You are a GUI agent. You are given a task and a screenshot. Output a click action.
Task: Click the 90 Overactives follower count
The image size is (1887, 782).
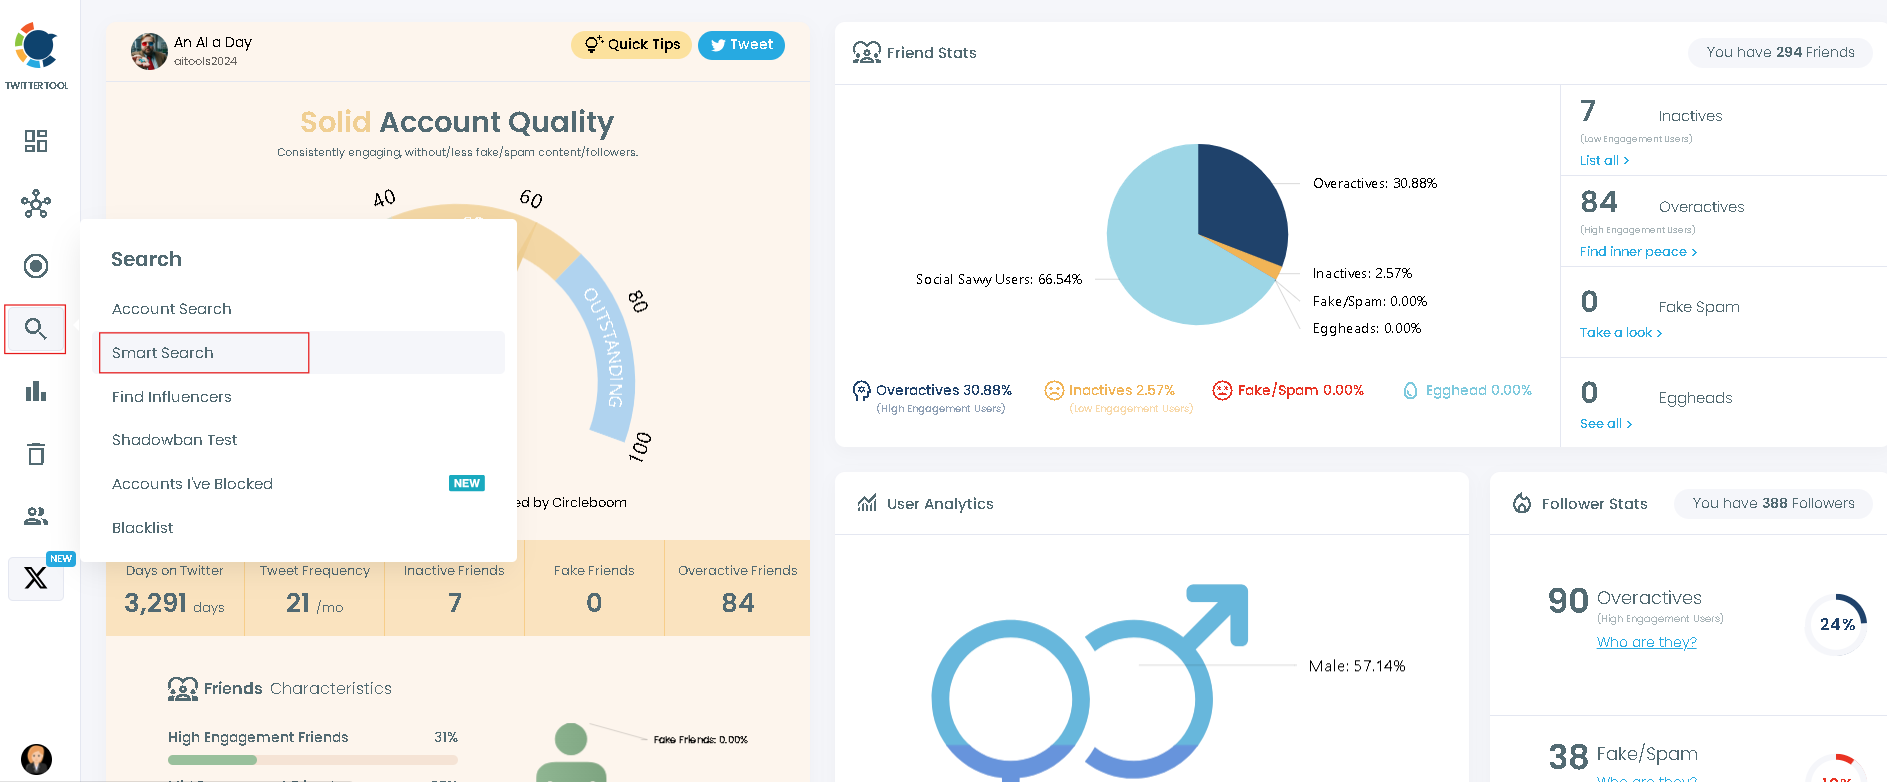[x=1568, y=600]
